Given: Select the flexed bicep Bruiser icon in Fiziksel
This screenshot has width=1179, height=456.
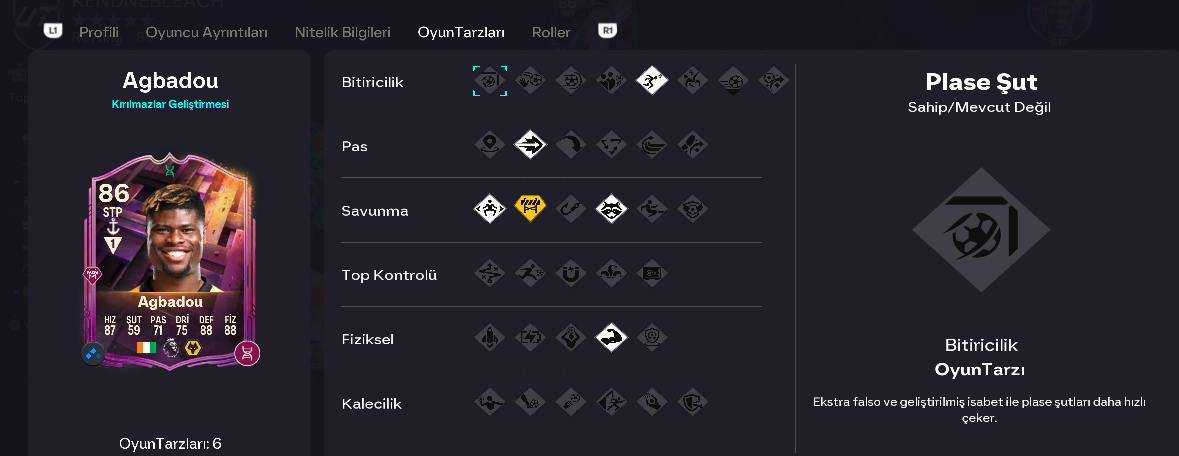Looking at the screenshot, I should click(x=611, y=338).
